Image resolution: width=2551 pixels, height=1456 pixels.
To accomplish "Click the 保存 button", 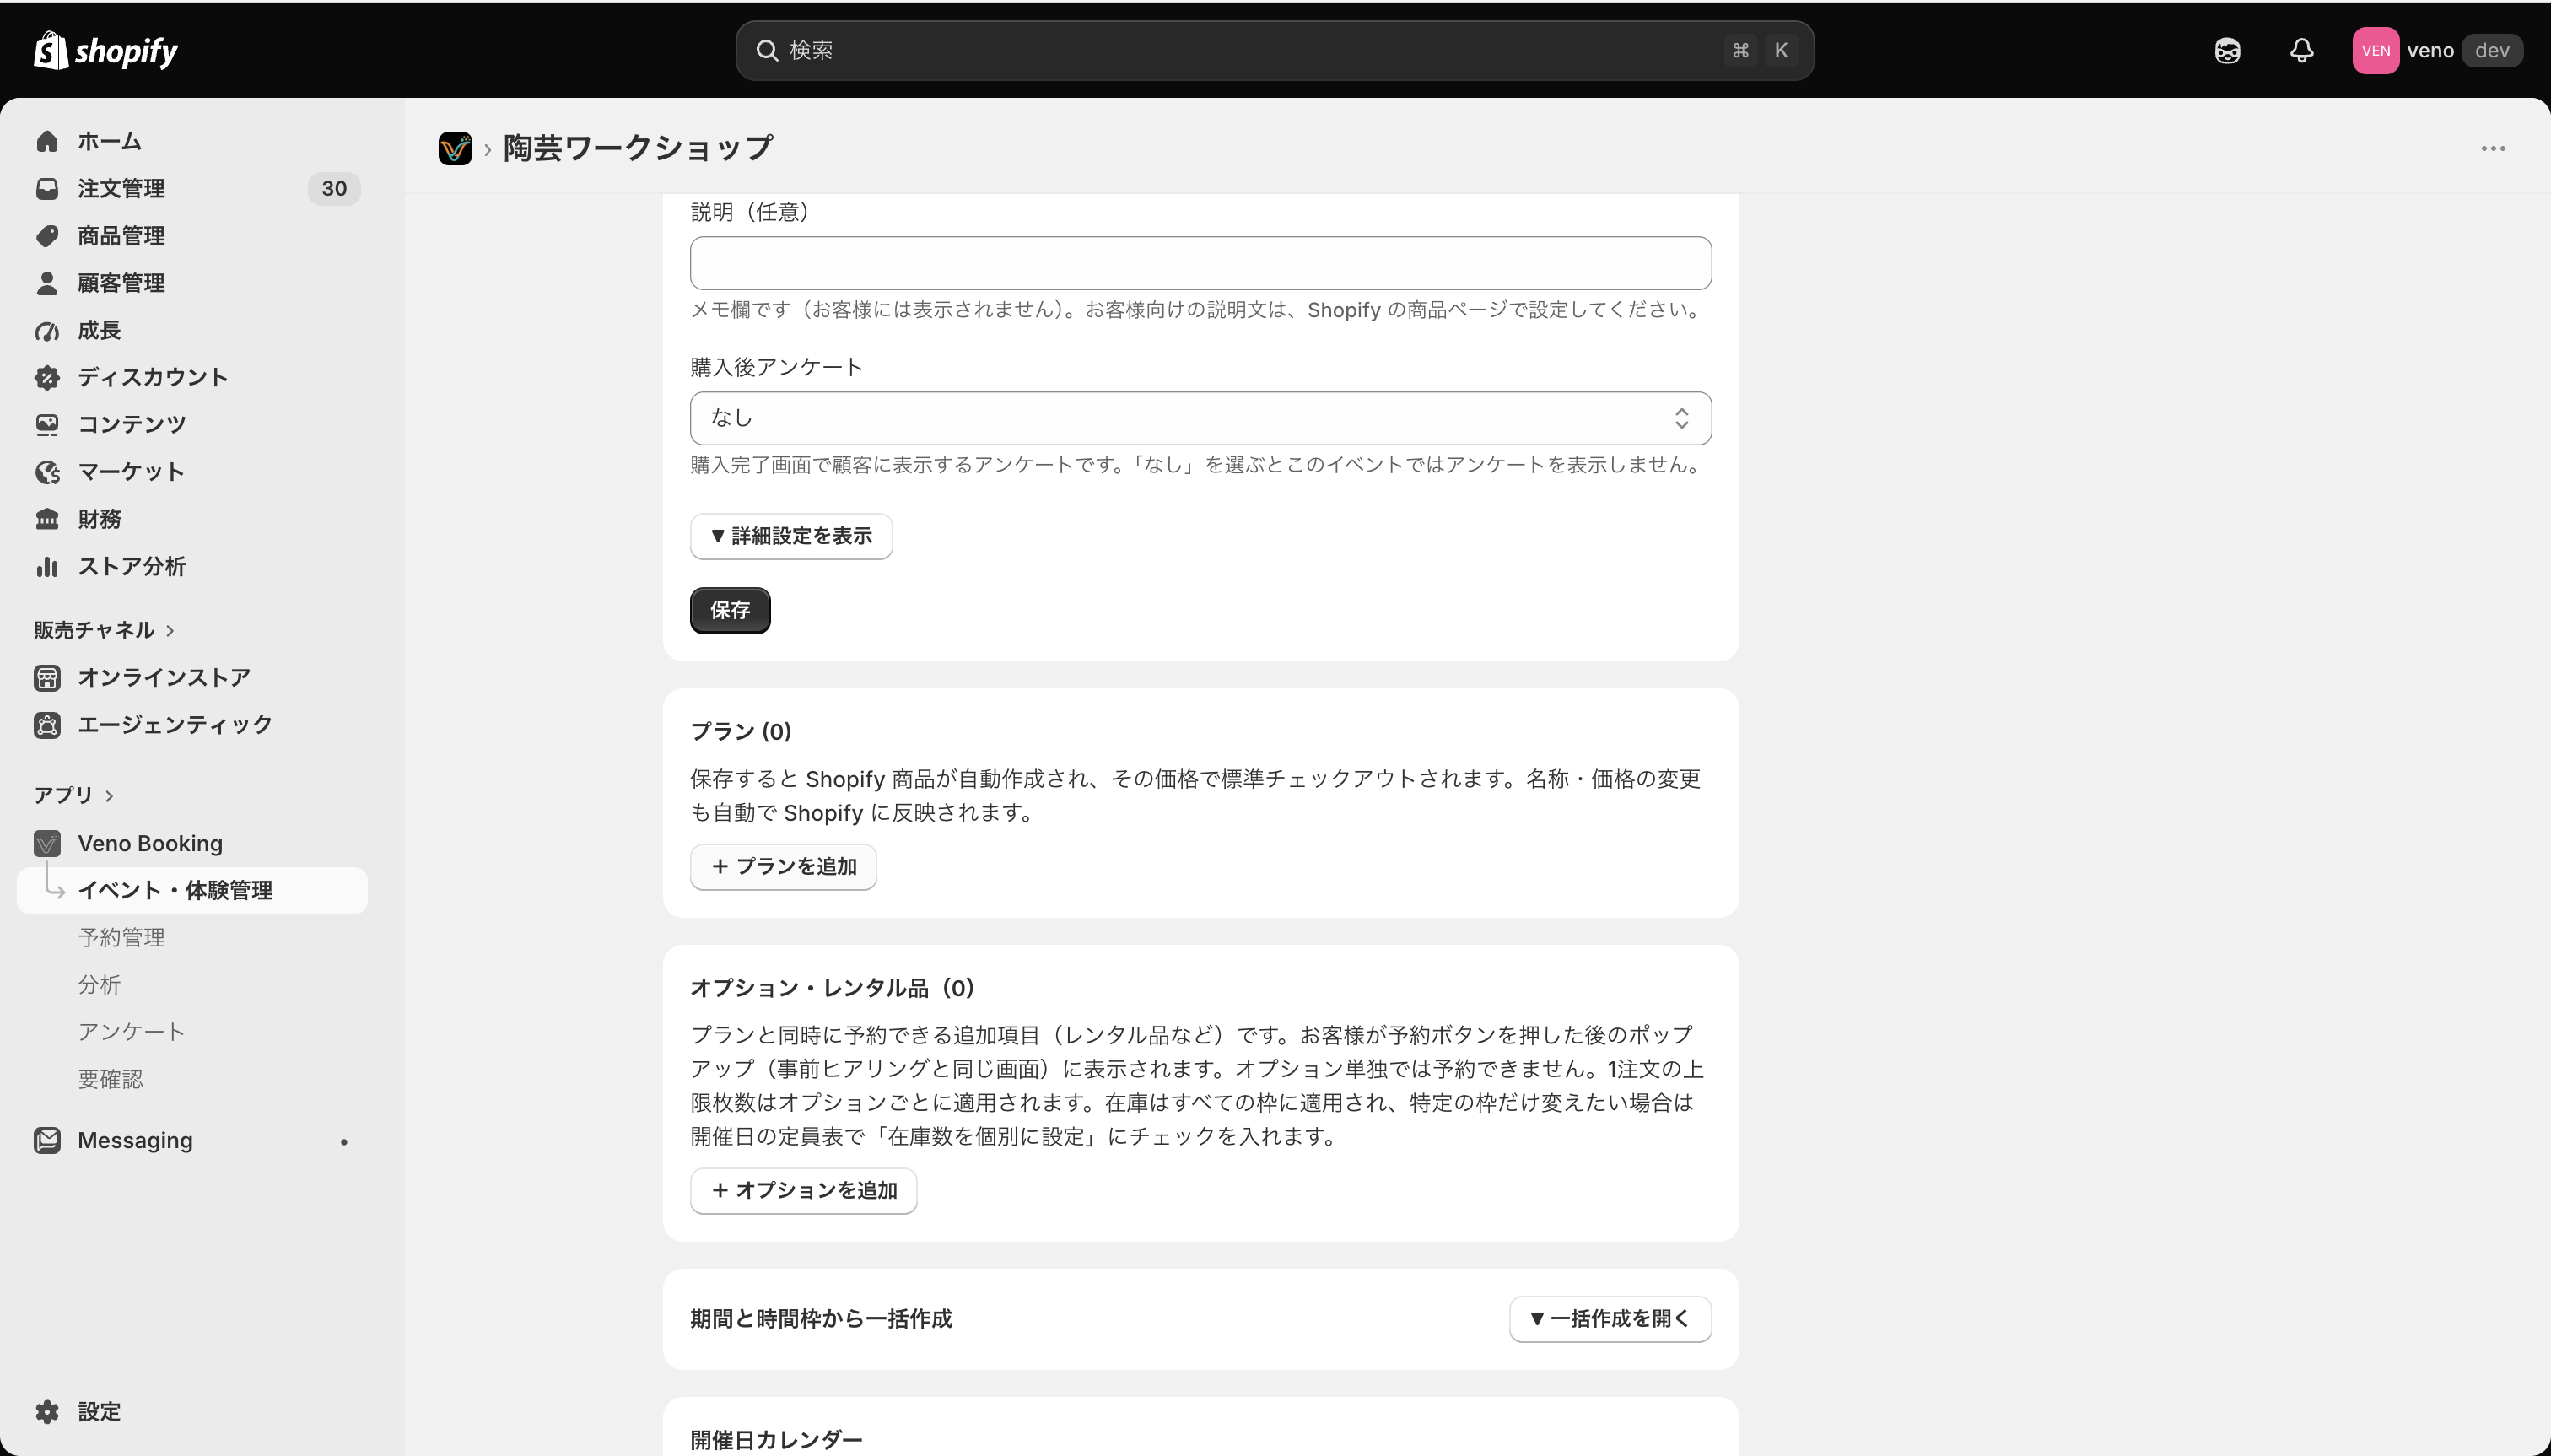I will pyautogui.click(x=730, y=610).
